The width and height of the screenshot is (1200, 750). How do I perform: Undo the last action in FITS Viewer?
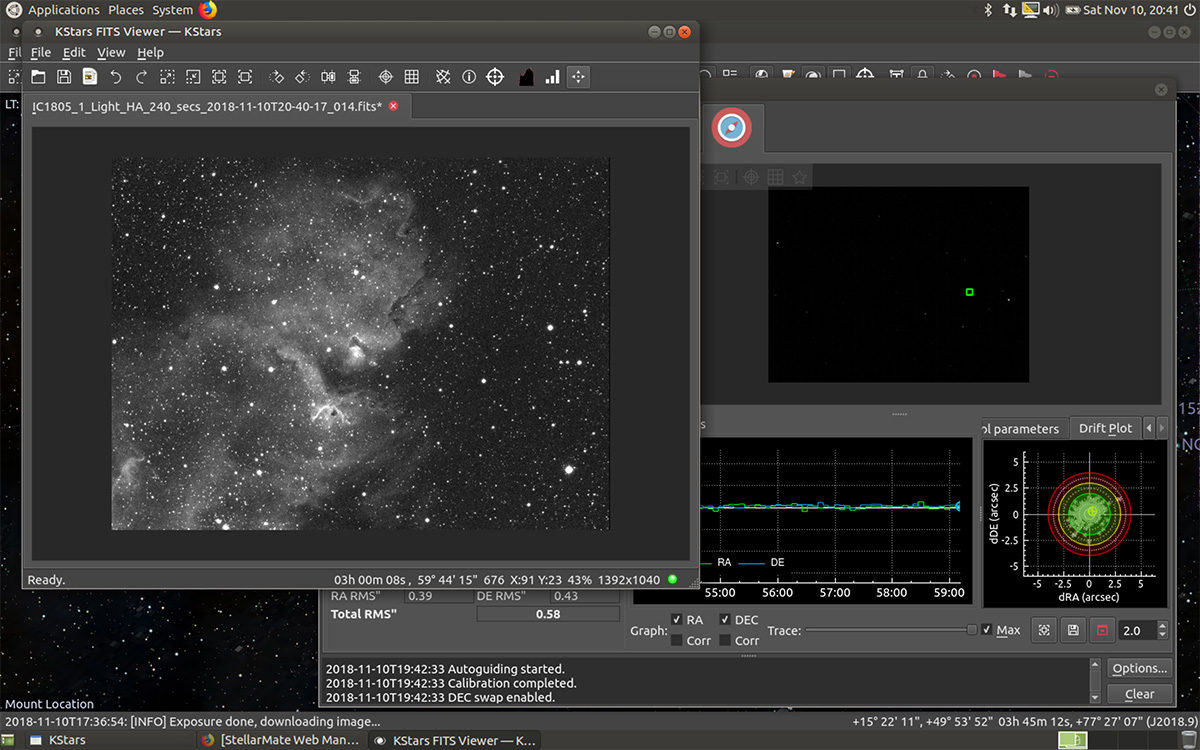coord(116,77)
